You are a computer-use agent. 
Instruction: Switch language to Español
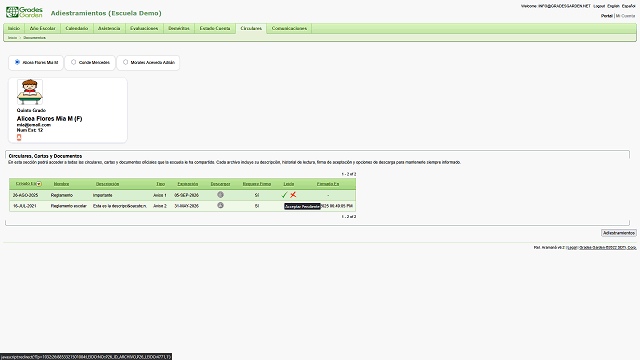pyautogui.click(x=629, y=6)
